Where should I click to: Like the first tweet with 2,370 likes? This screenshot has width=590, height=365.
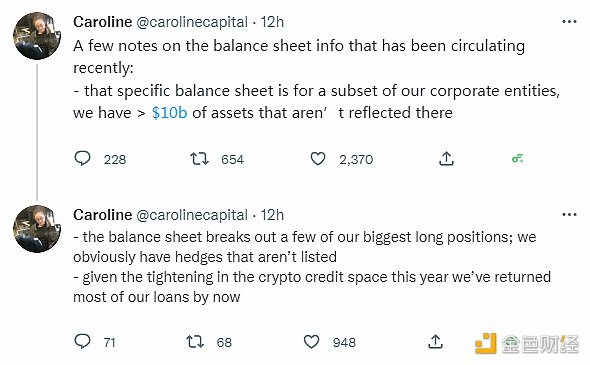[318, 159]
